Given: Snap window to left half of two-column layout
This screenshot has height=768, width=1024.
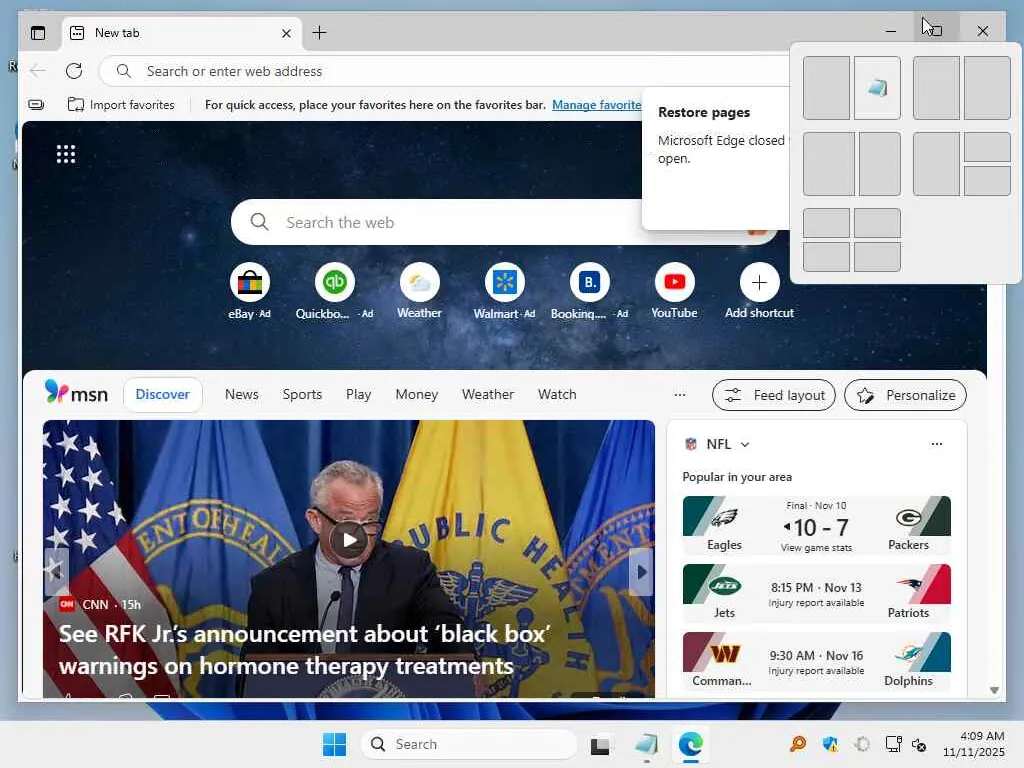Looking at the screenshot, I should point(826,88).
